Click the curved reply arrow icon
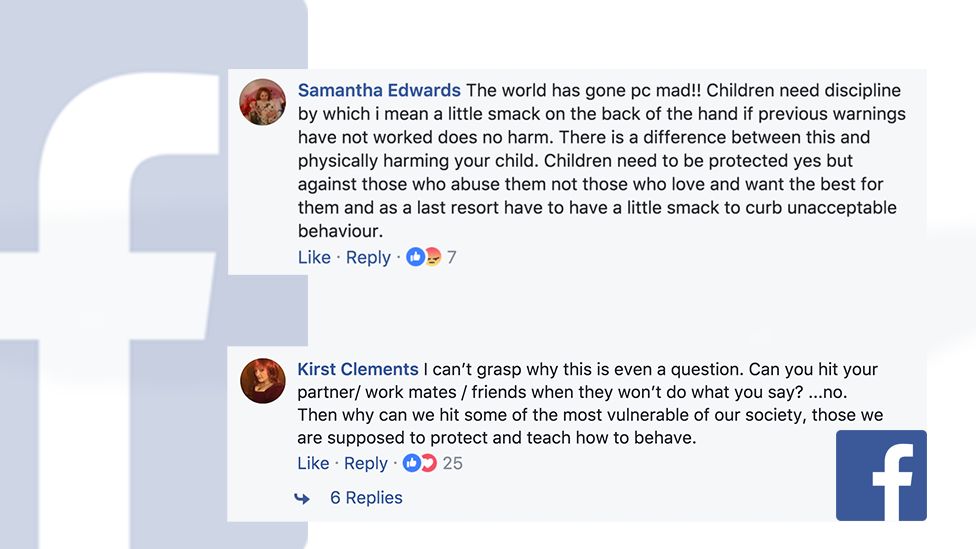This screenshot has width=976, height=549. coord(301,498)
